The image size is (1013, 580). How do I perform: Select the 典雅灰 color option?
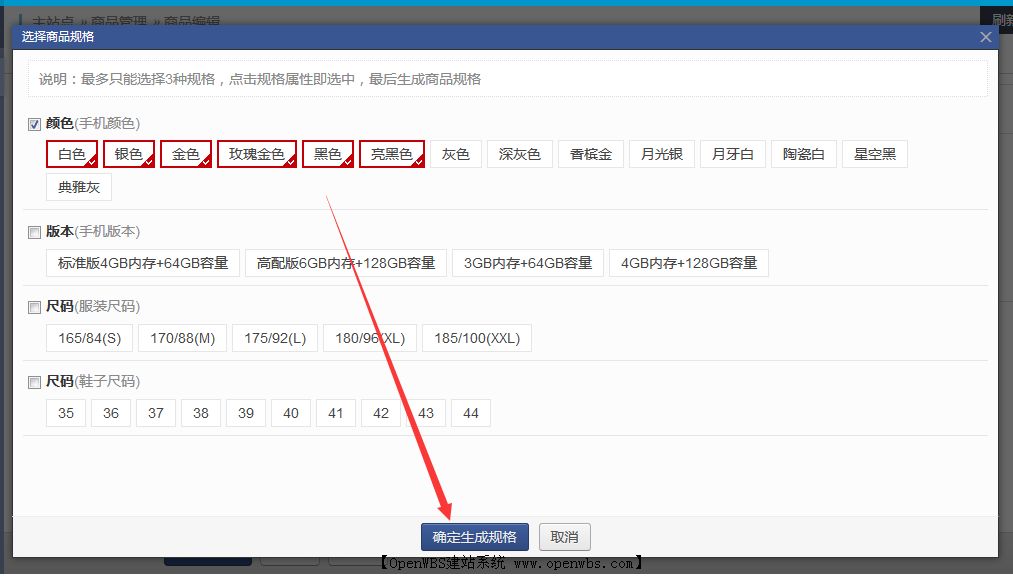(x=78, y=187)
